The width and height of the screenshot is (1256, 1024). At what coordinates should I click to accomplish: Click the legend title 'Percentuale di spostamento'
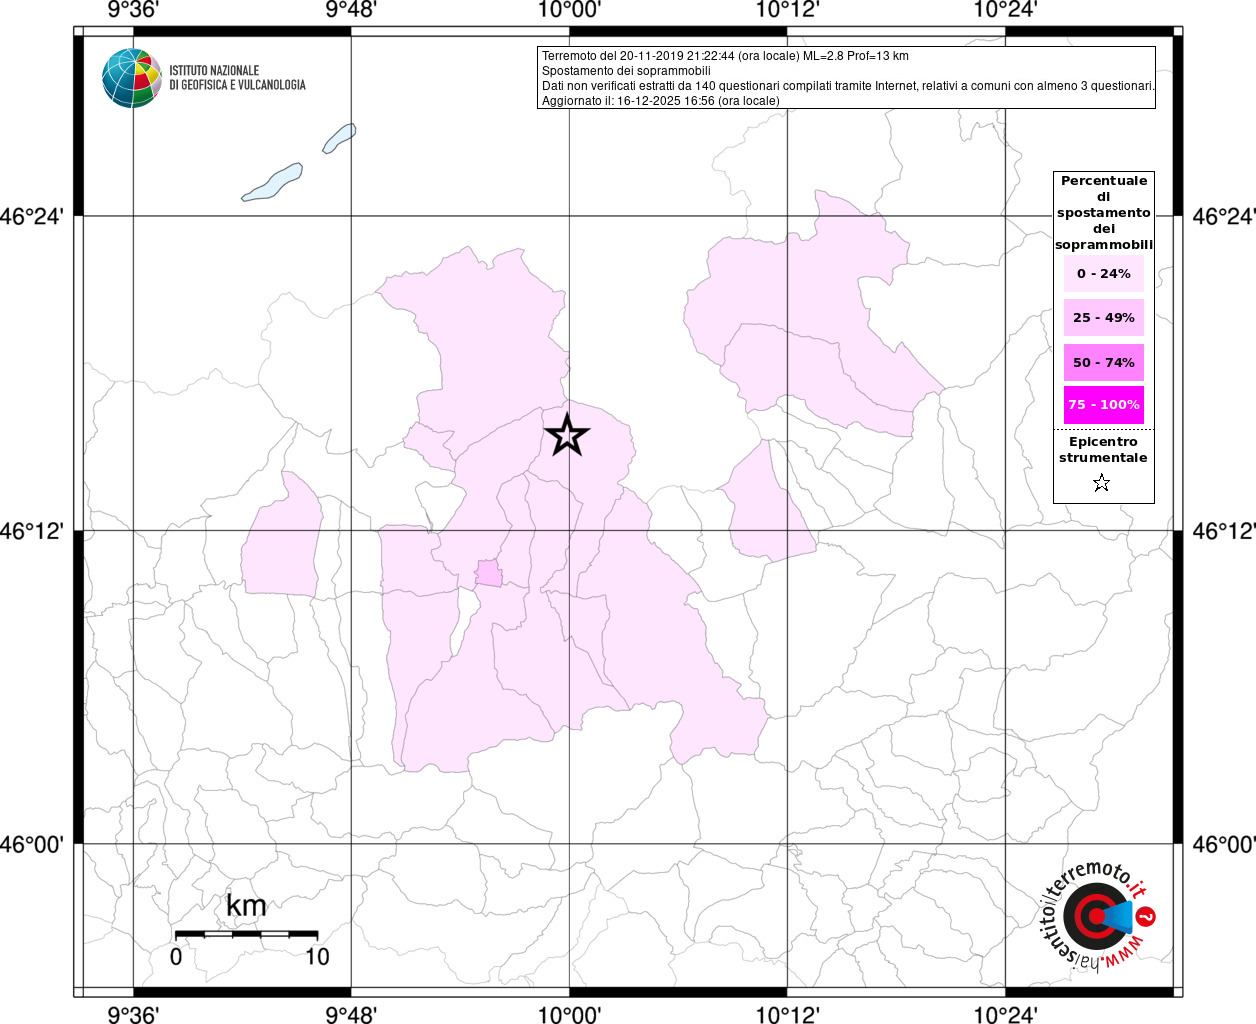[1104, 212]
